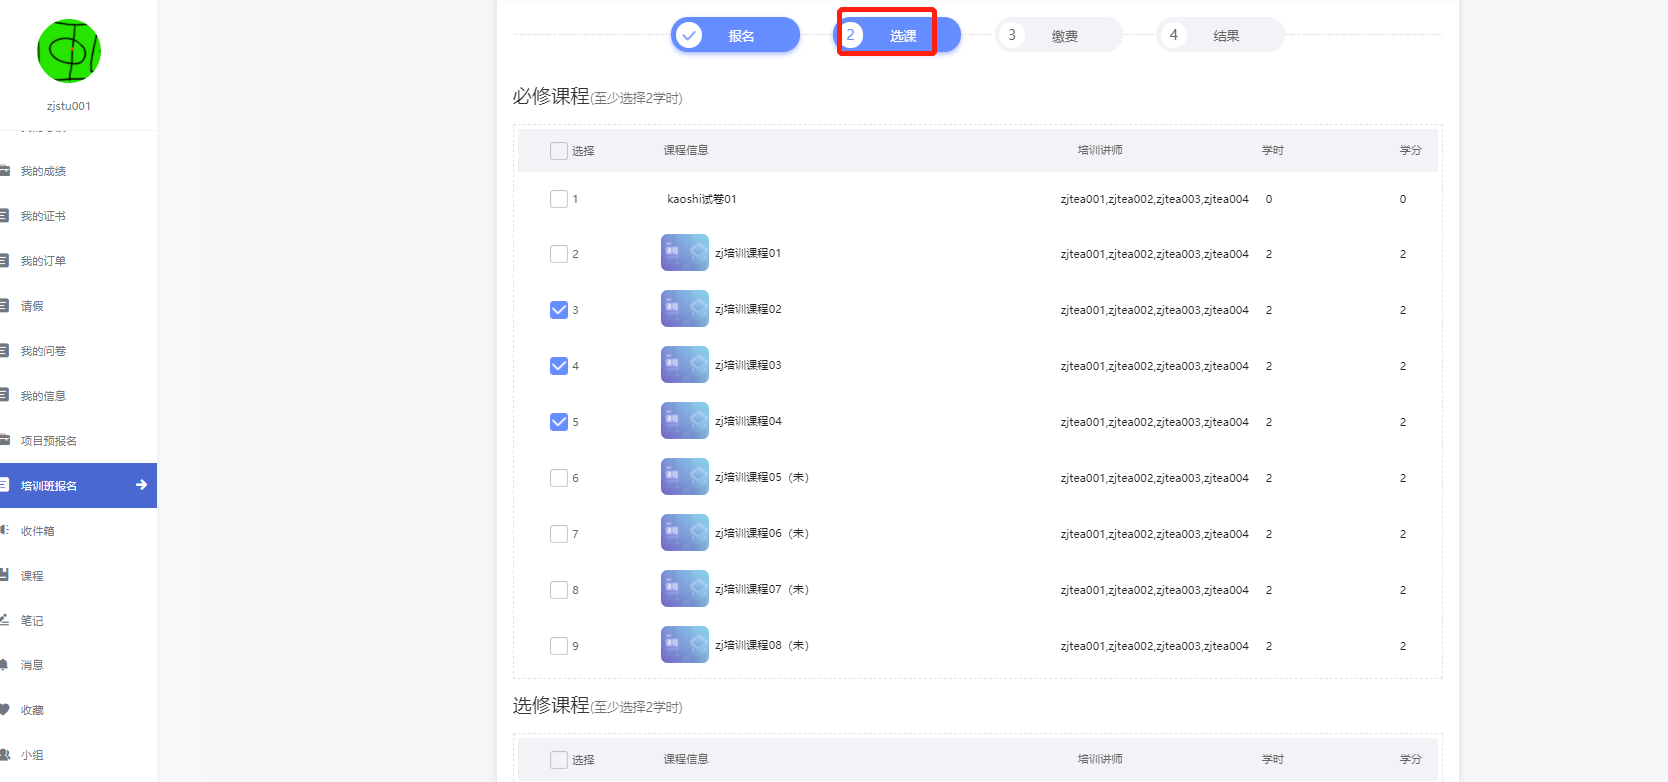Click the checkmark icon on 报名 step

(x=689, y=36)
